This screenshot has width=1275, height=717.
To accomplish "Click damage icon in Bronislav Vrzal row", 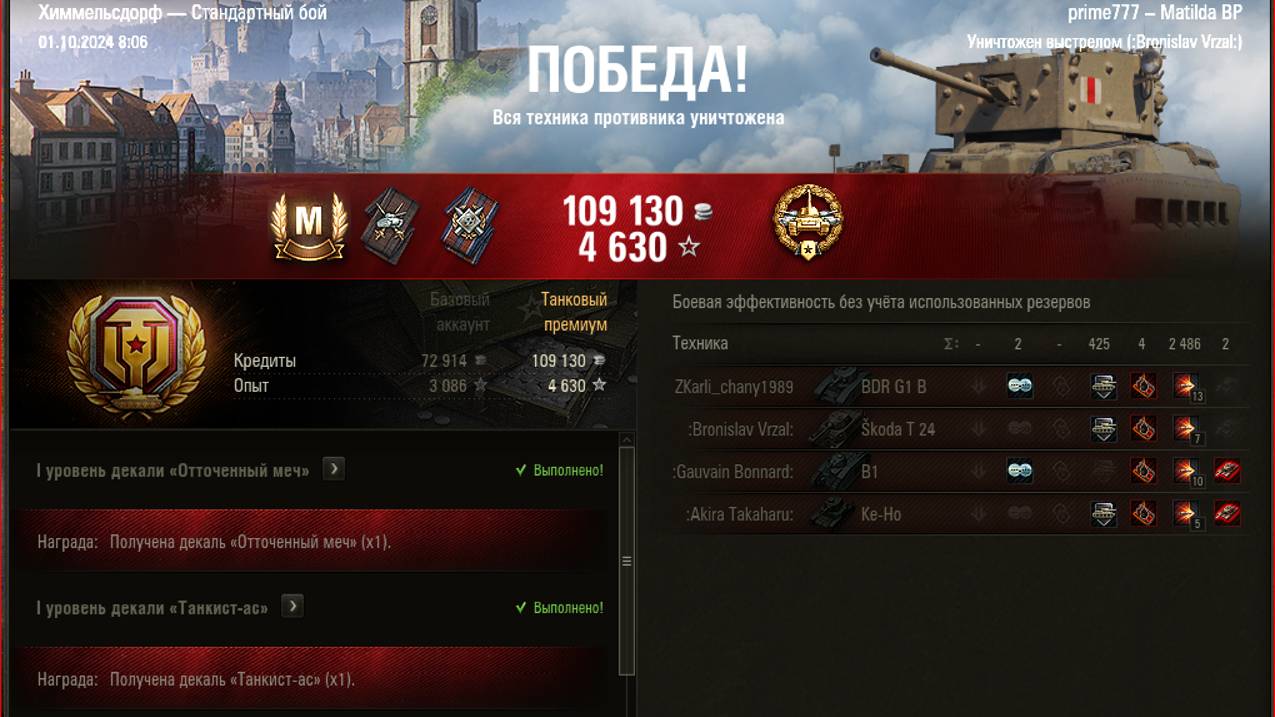I will [x=1186, y=429].
